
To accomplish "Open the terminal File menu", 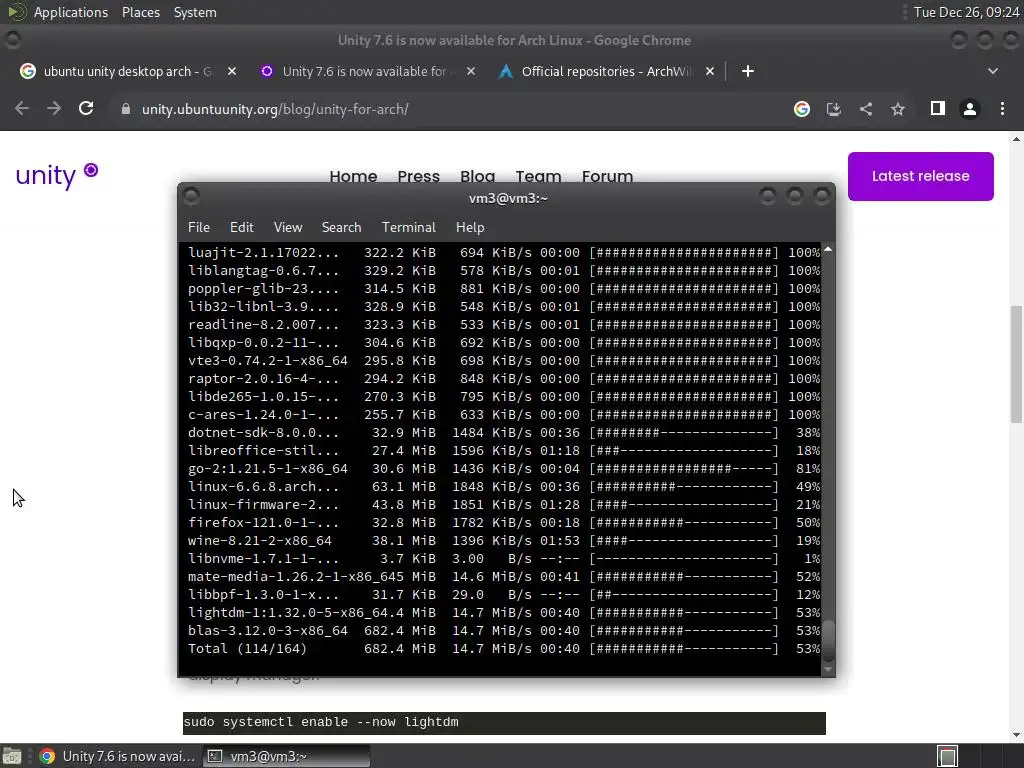I will click(199, 227).
